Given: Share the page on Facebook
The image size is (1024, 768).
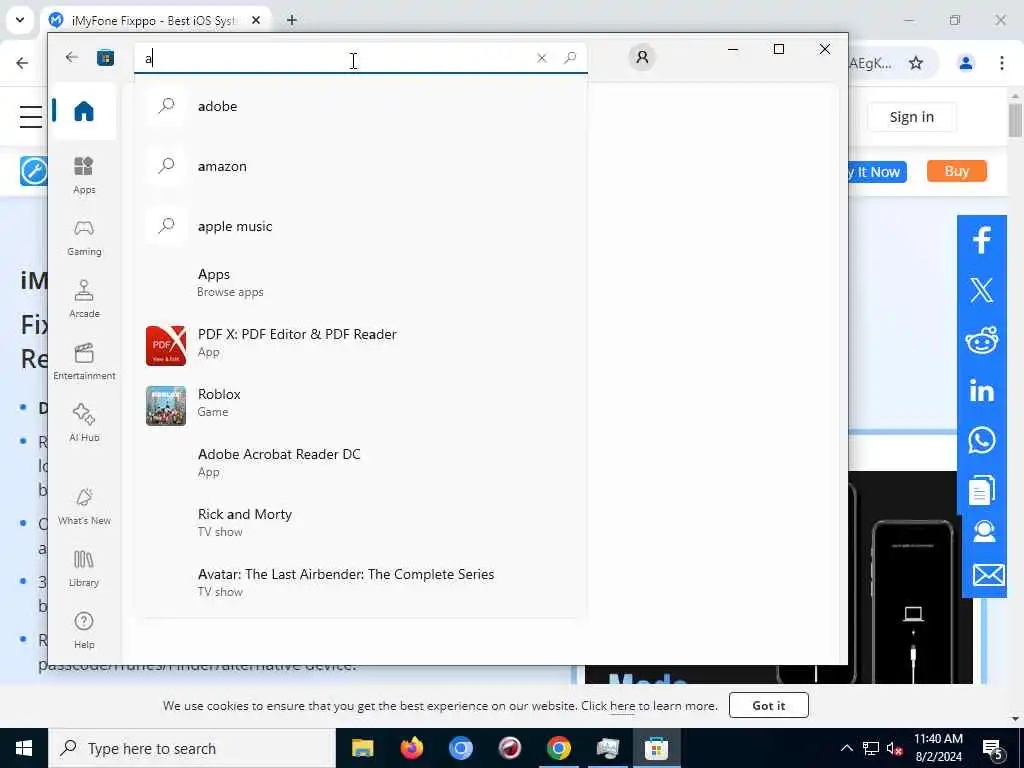Looking at the screenshot, I should [982, 240].
